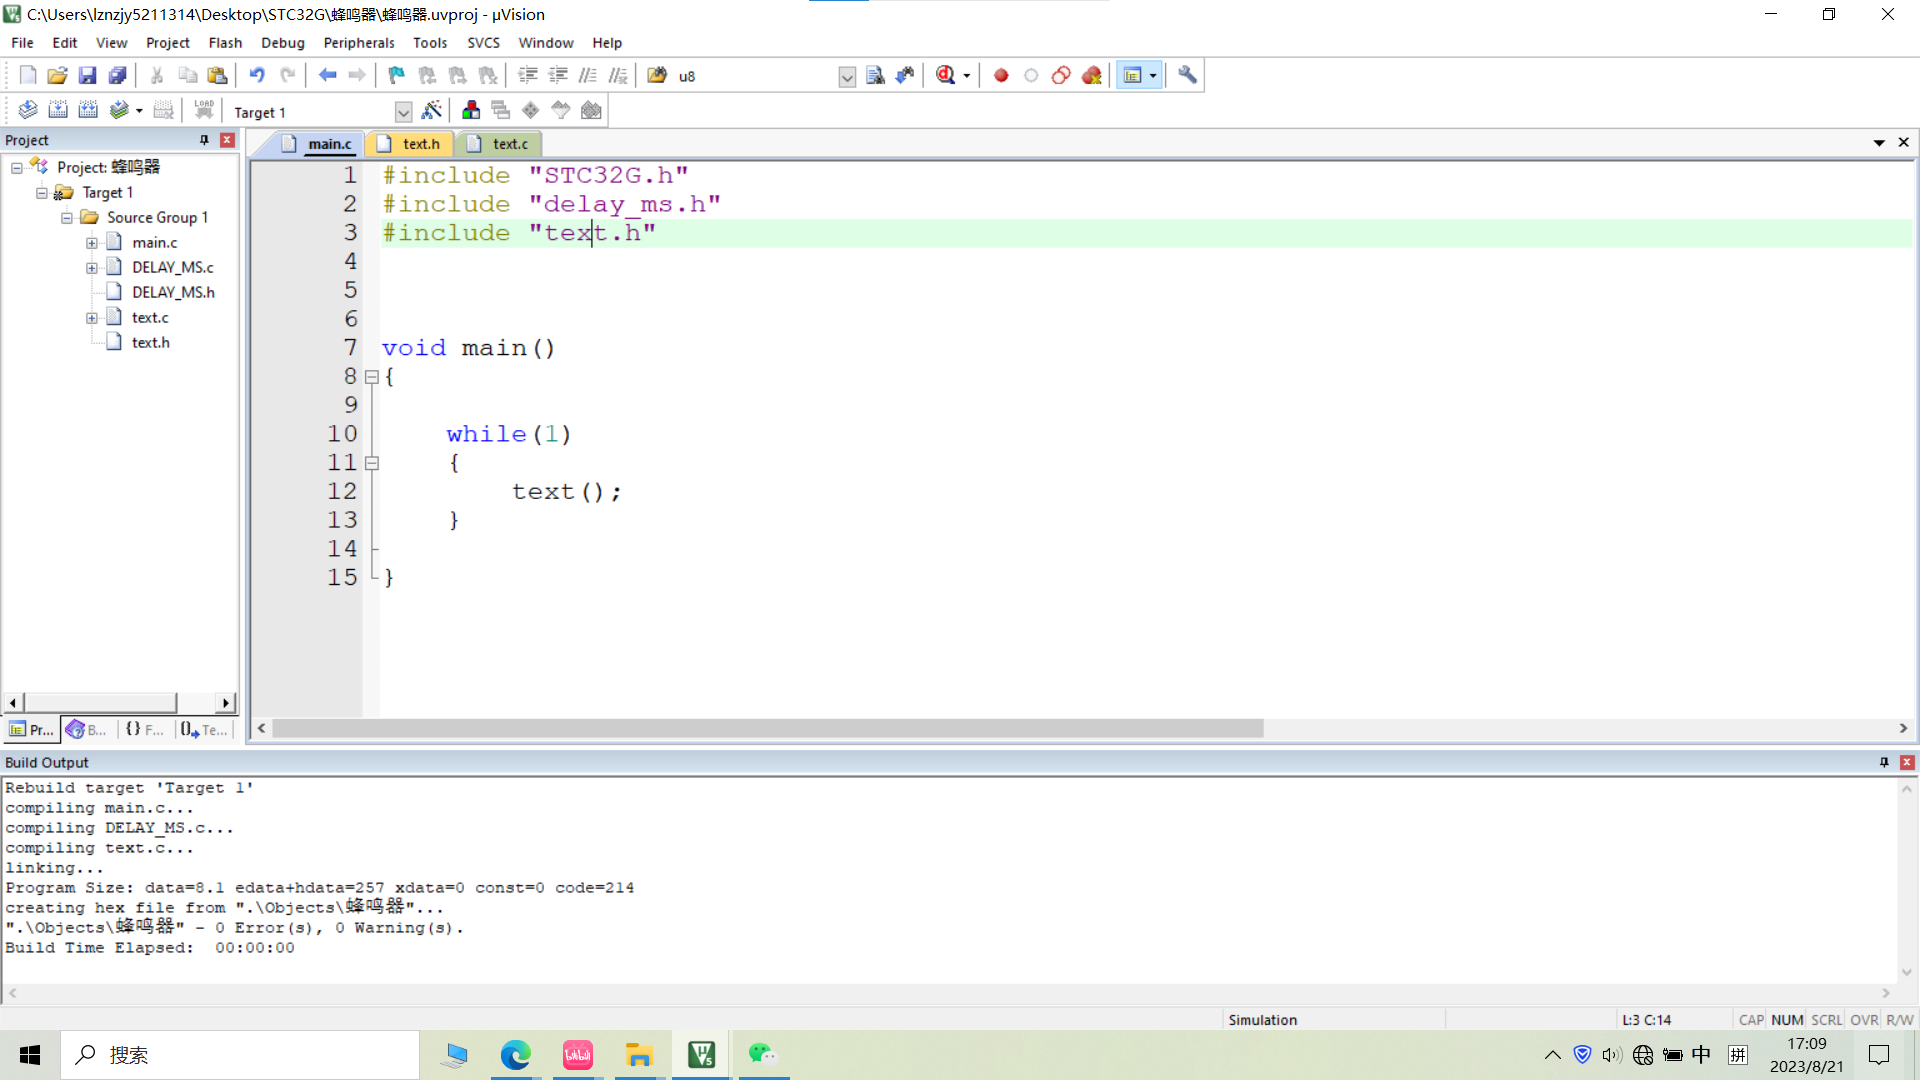
Task: Insert a bookmark with the flag icon
Action: [x=397, y=75]
